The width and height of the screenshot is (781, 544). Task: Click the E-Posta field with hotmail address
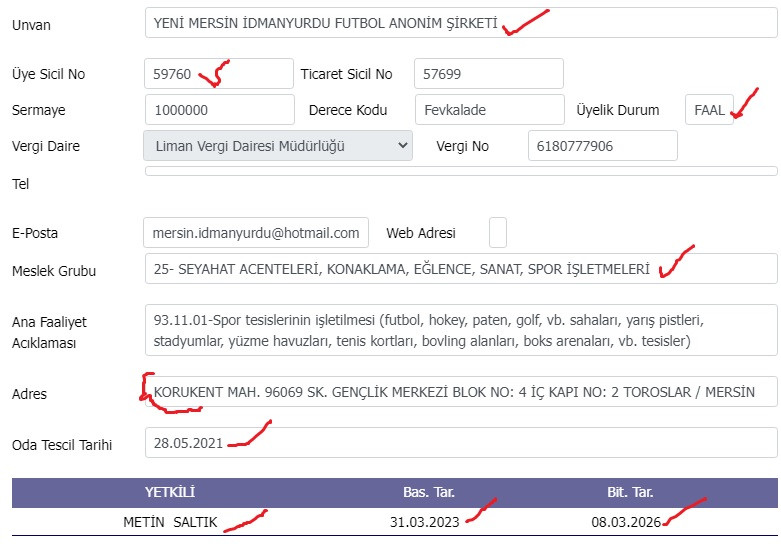click(x=256, y=233)
